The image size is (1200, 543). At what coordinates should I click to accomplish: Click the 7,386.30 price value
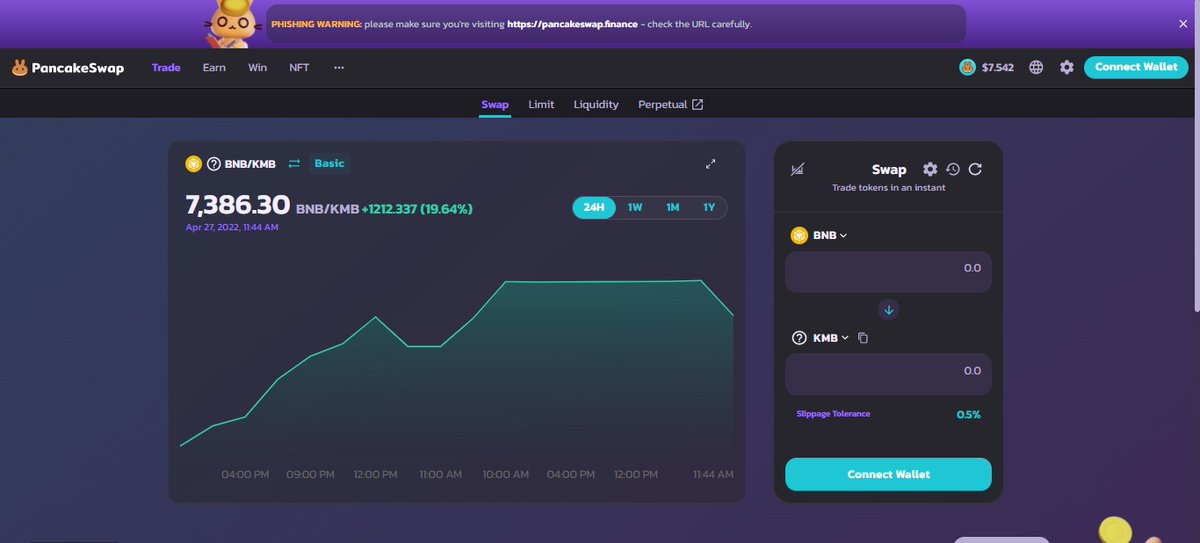(x=238, y=206)
